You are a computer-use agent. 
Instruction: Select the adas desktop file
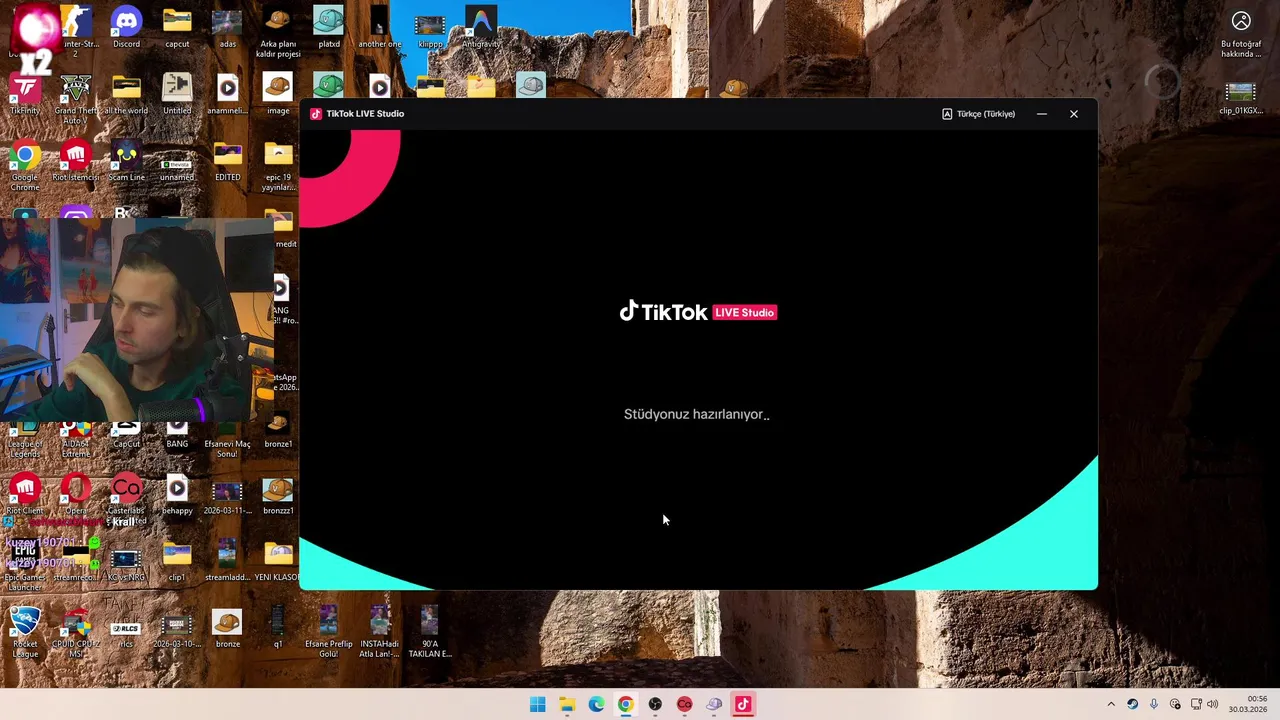[228, 28]
